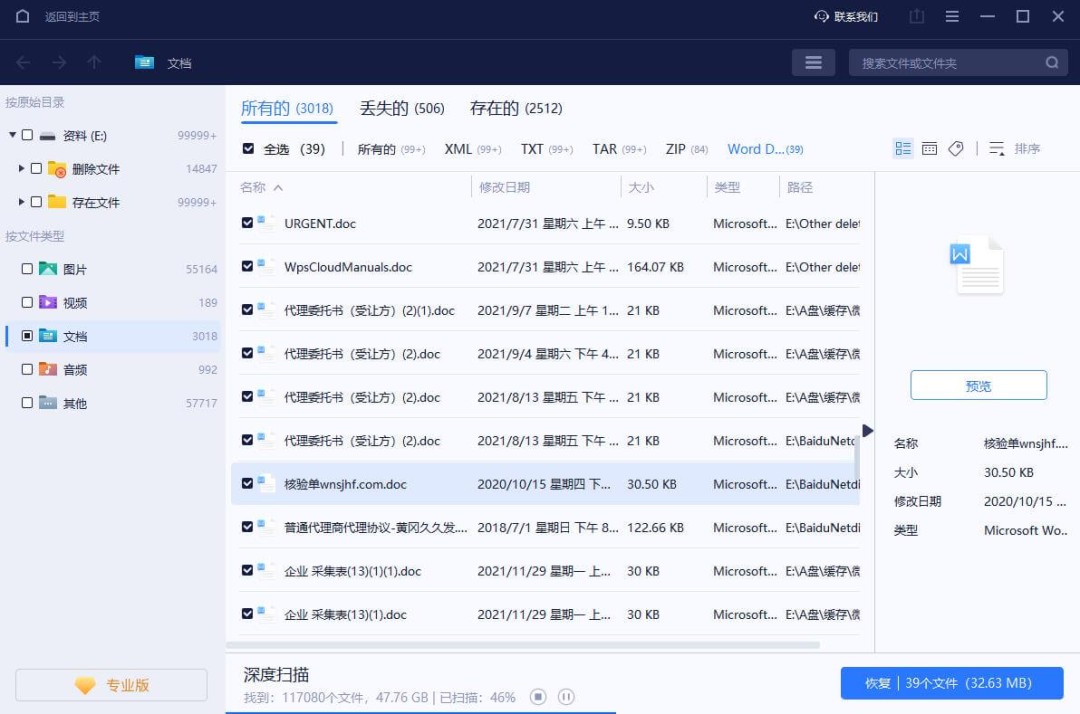This screenshot has height=714, width=1080.
Task: Click the list view icon in top bar
Action: tap(813, 62)
